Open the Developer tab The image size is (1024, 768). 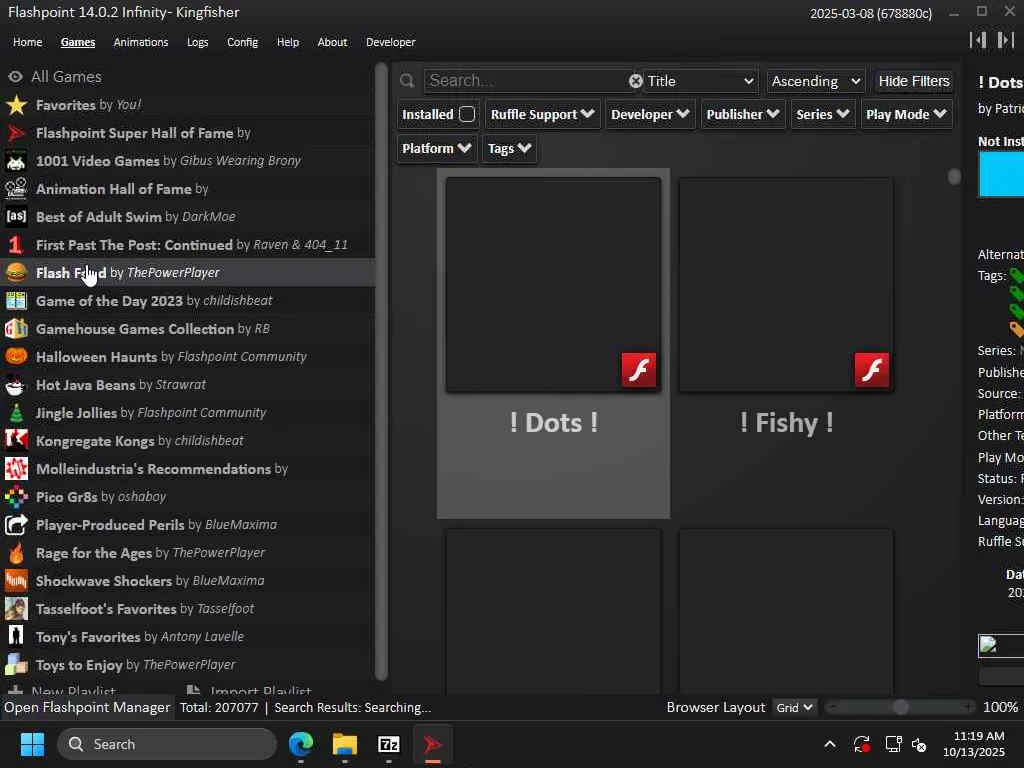pos(391,42)
